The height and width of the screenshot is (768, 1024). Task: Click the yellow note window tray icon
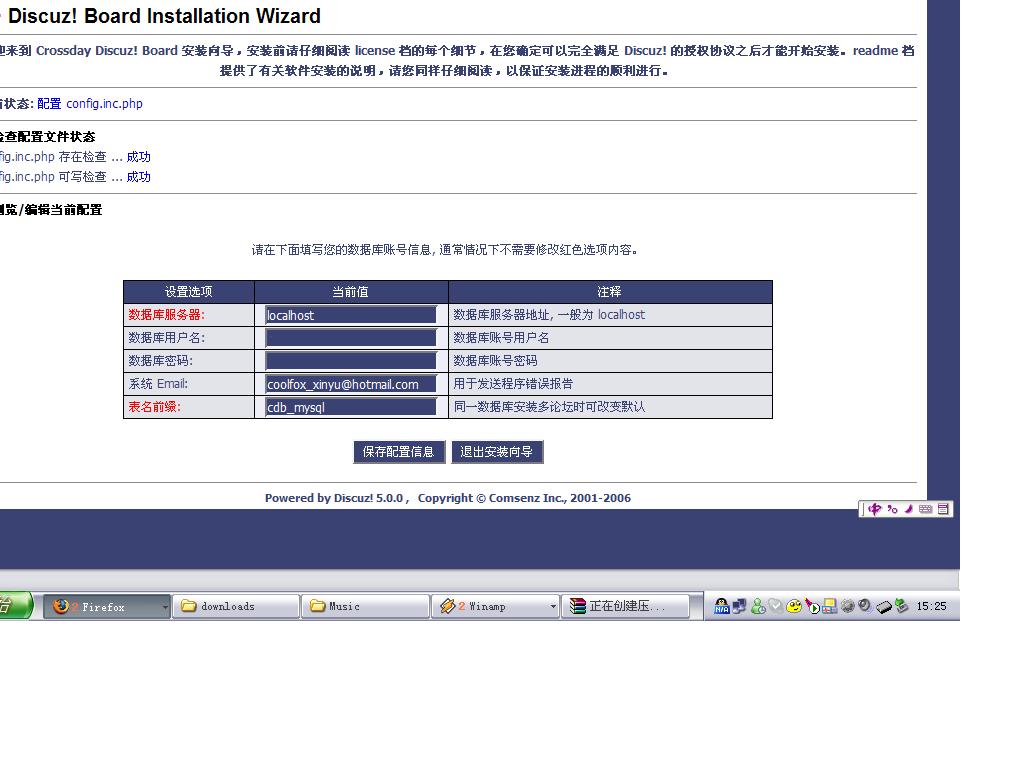[829, 606]
